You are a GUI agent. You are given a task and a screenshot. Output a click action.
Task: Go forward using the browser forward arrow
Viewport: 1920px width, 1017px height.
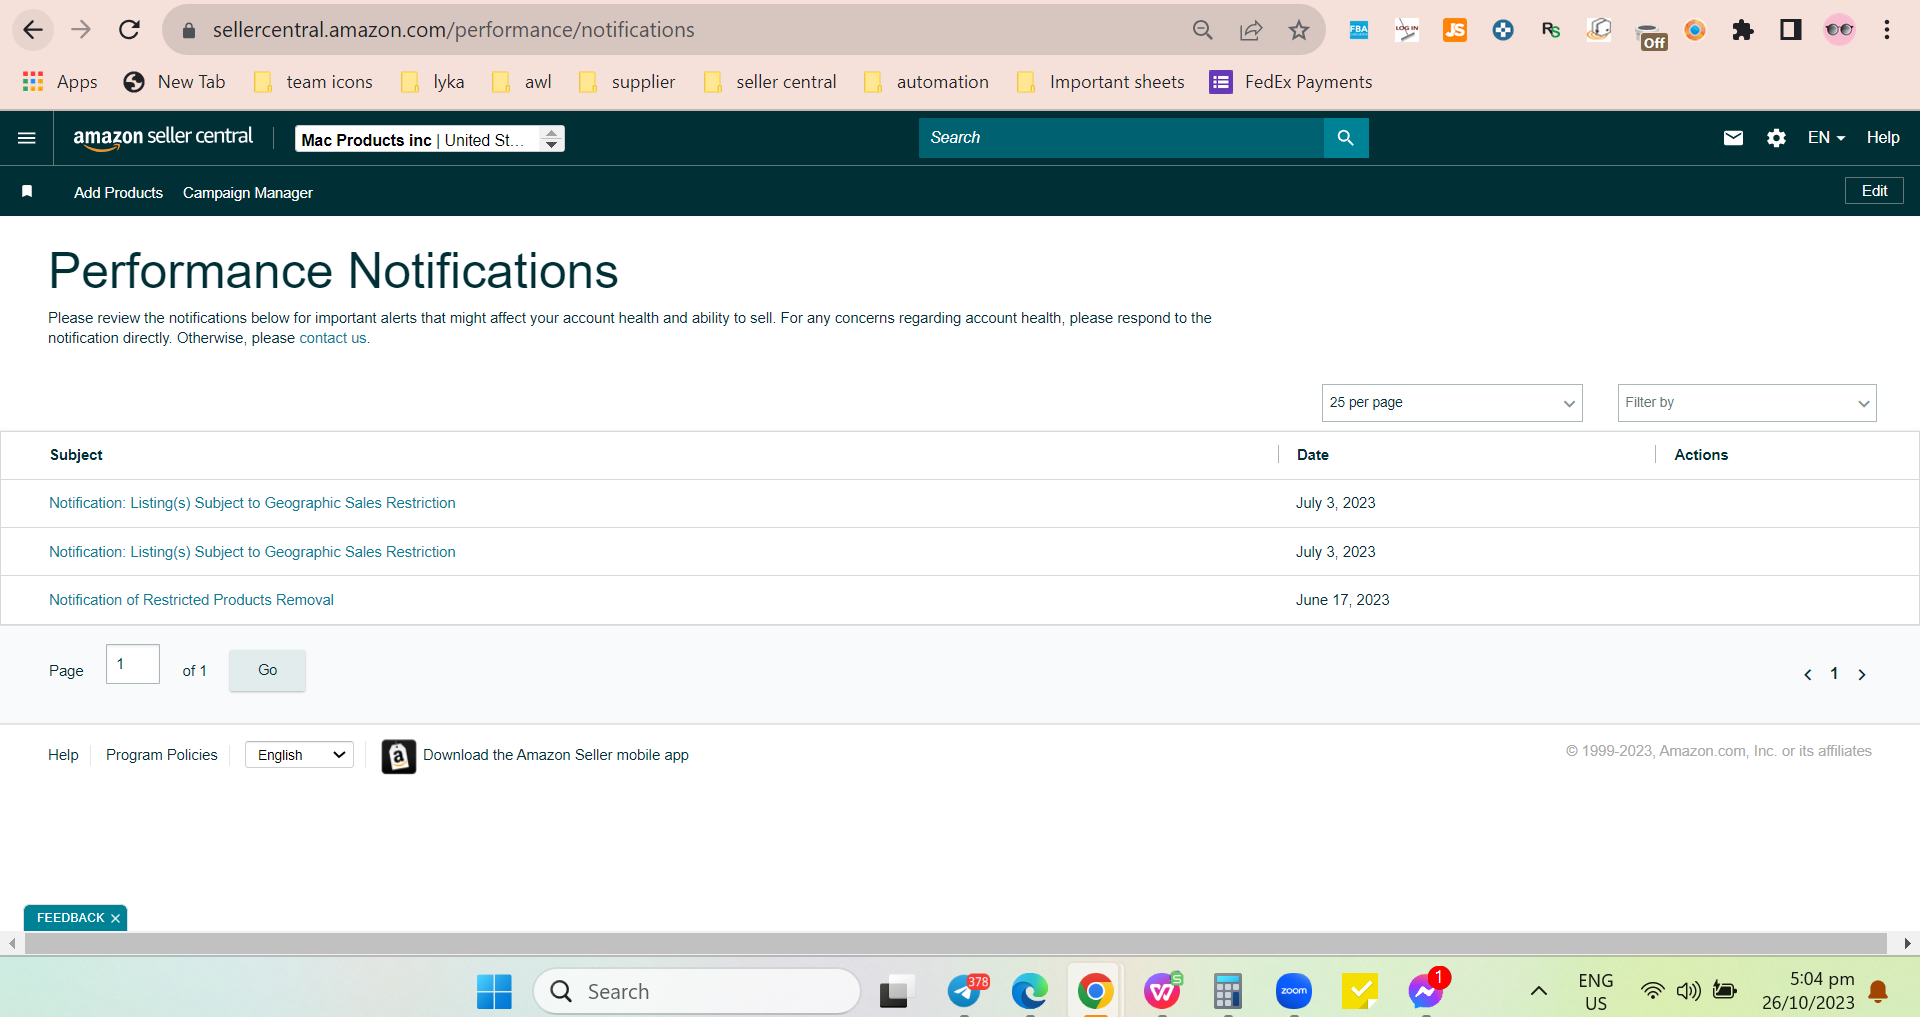pos(81,30)
